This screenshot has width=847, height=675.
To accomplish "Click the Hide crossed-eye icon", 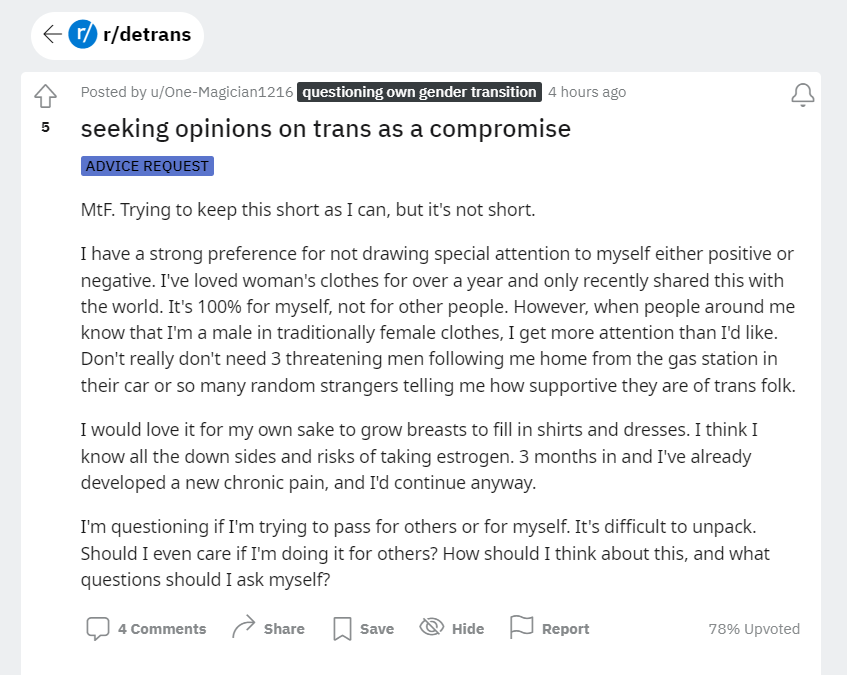I will tap(432, 627).
